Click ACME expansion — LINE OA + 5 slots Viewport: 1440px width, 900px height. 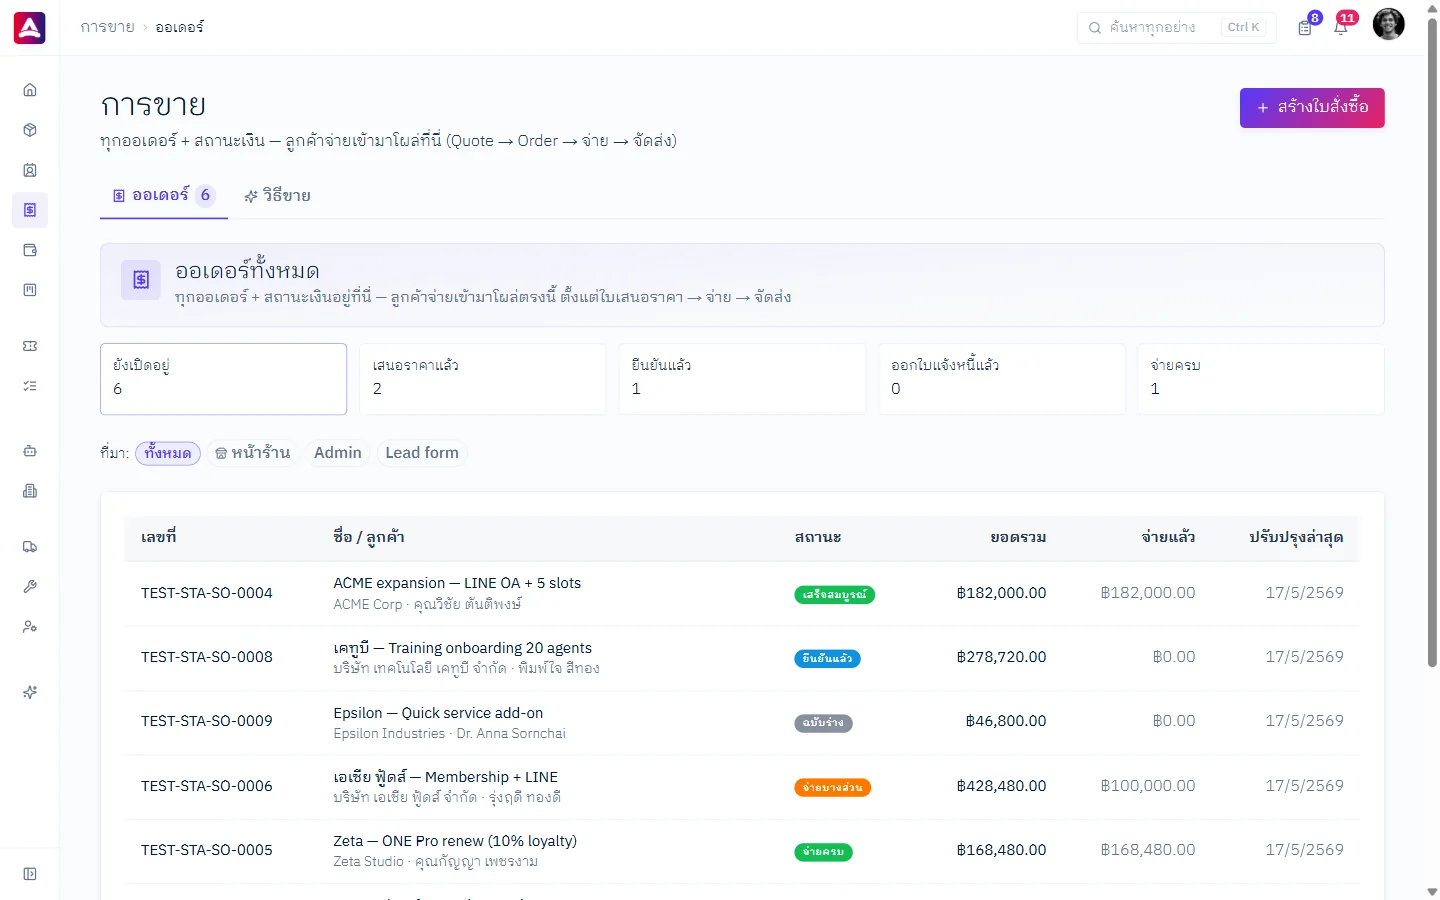[x=457, y=583]
